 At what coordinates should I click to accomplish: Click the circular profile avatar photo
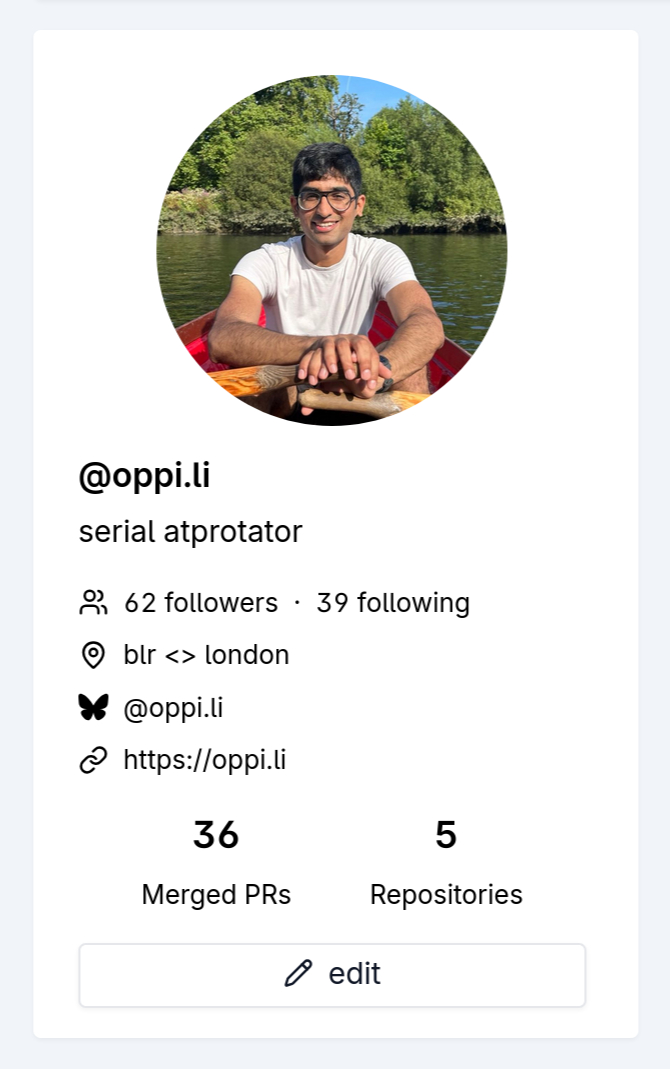332,250
